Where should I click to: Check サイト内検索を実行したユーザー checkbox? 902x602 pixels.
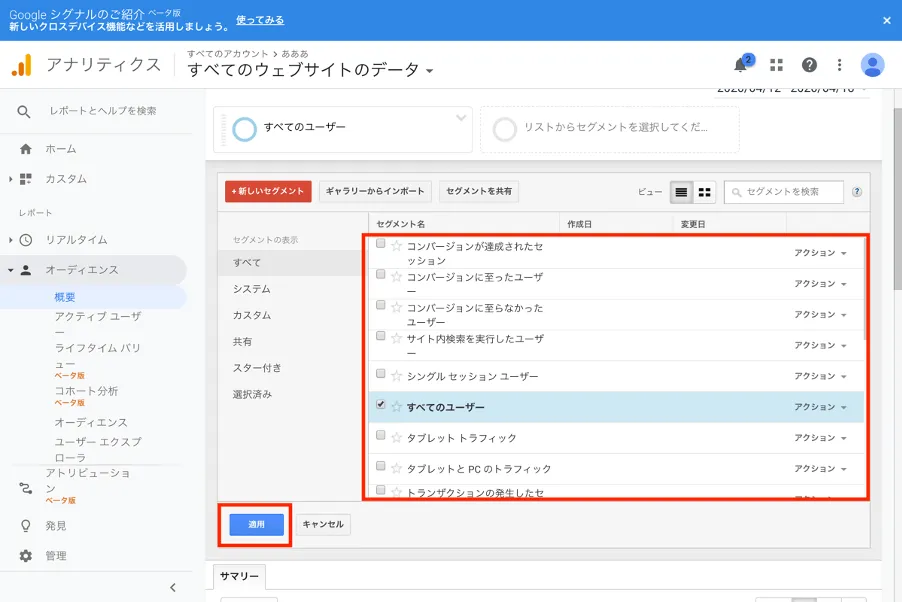point(380,336)
